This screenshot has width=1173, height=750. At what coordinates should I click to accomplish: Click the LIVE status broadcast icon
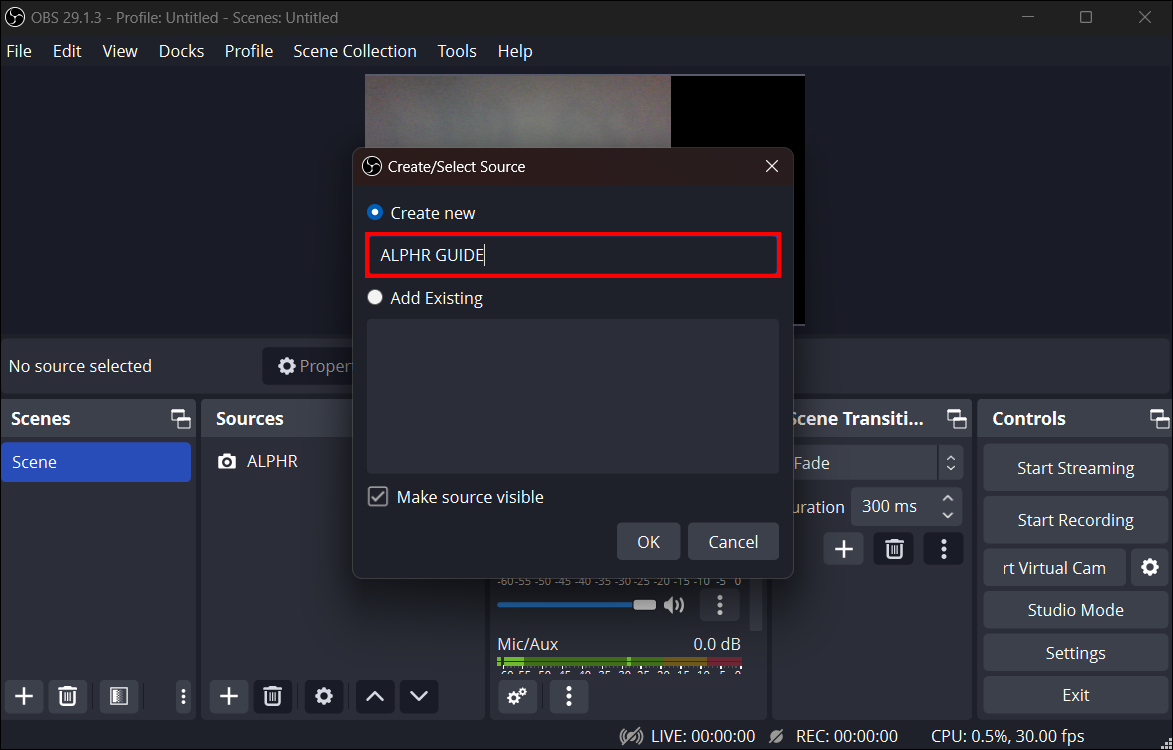pos(631,737)
